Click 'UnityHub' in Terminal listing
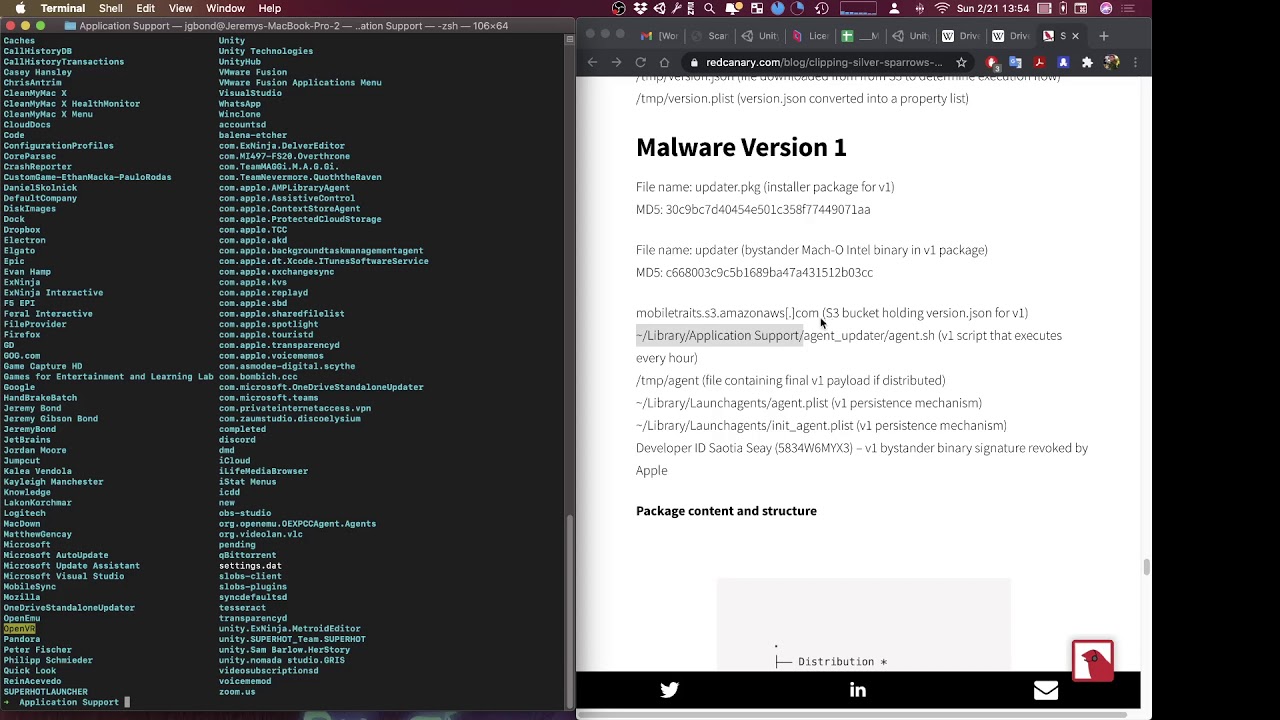The width and height of the screenshot is (1280, 720). (240, 62)
